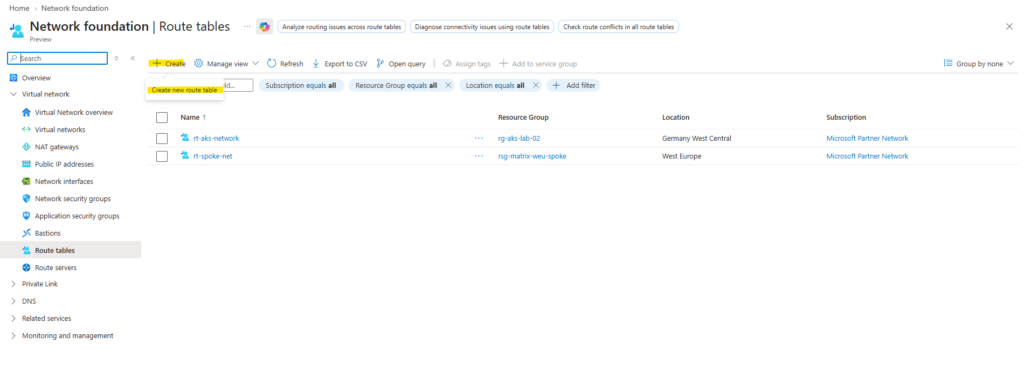Screen dimensions: 1024x371
Task: Select Create new route table option
Action: click(x=184, y=90)
